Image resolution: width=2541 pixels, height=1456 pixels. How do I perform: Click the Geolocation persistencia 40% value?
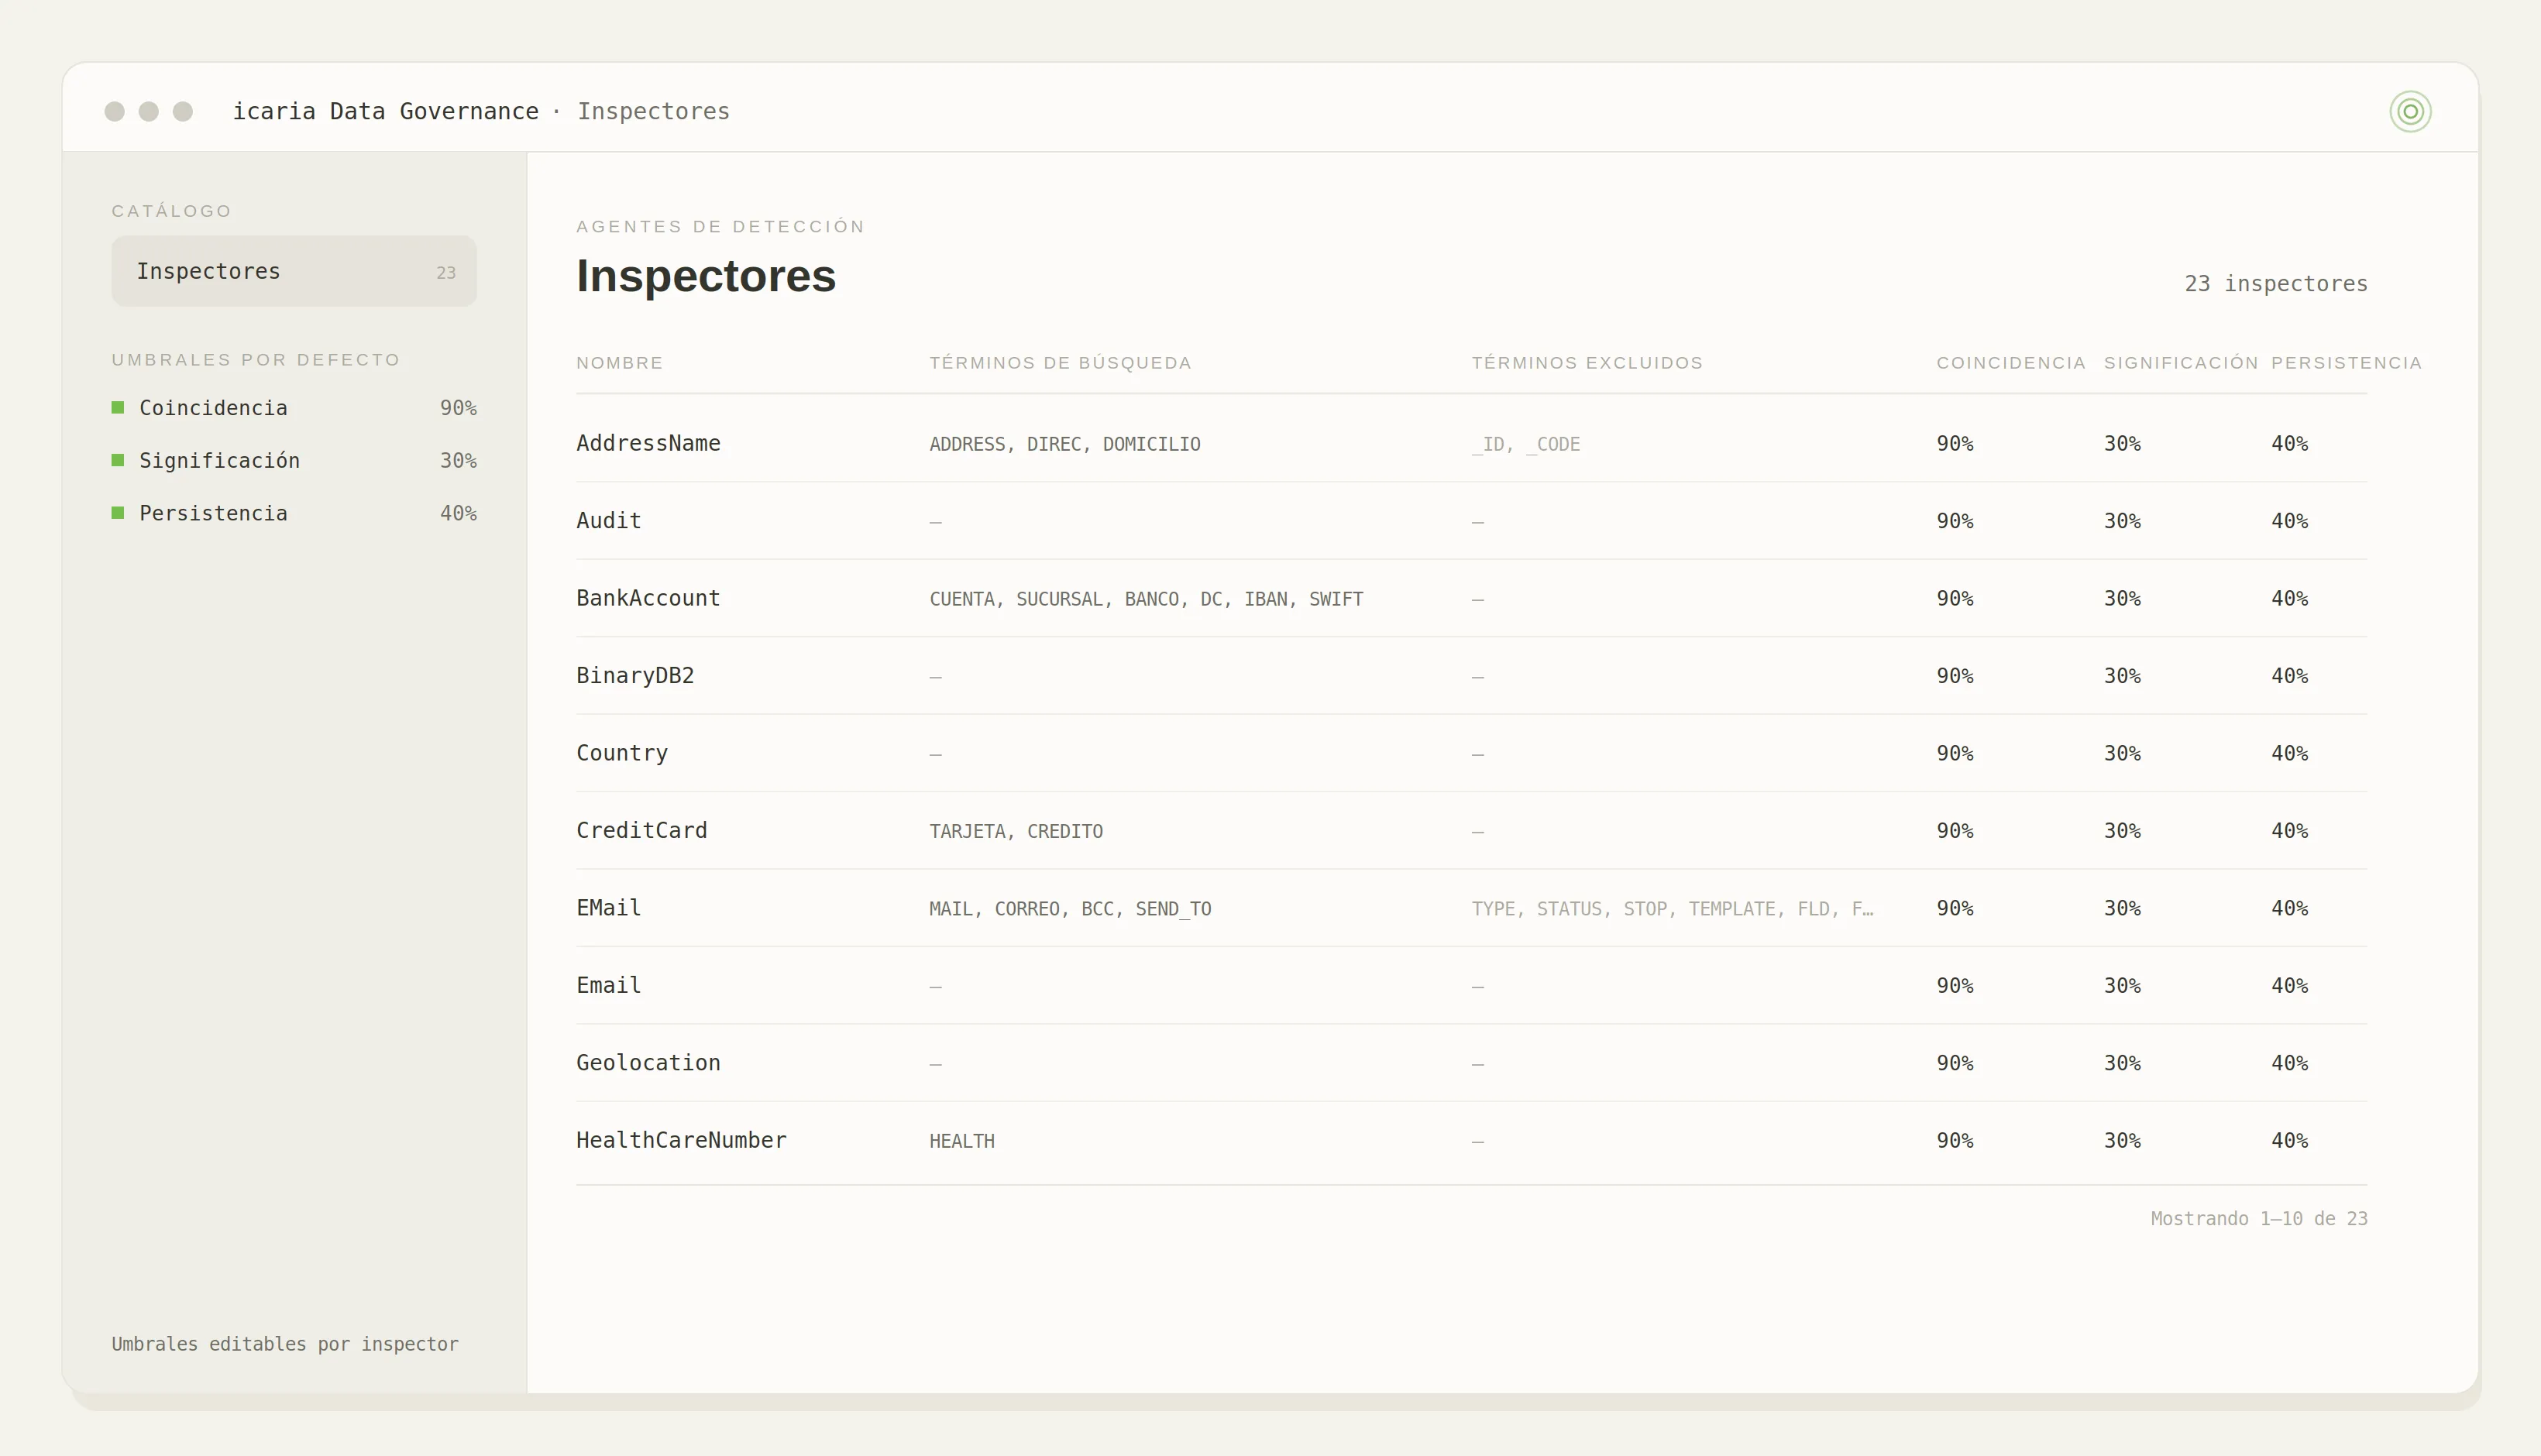point(2289,1063)
